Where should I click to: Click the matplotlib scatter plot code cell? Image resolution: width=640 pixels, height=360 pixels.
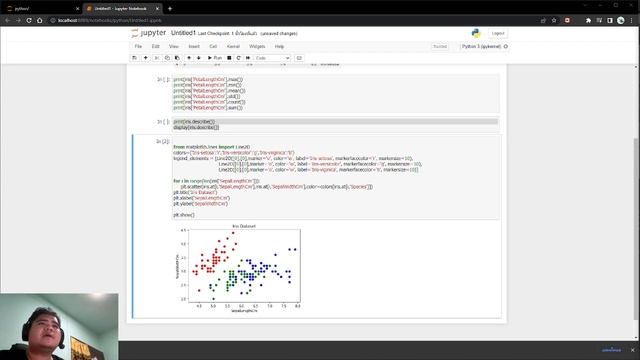(336, 178)
